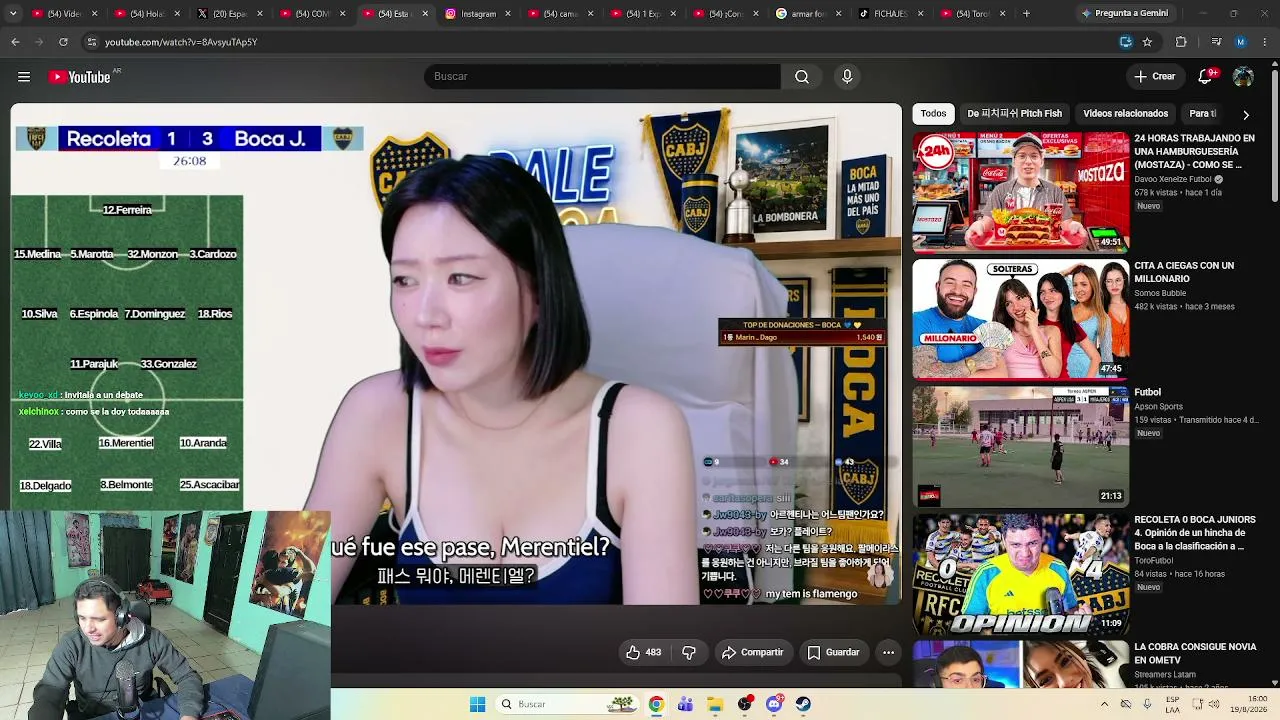Open the Chrome profile M button
Image resolution: width=1280 pixels, height=720 pixels.
(1241, 42)
